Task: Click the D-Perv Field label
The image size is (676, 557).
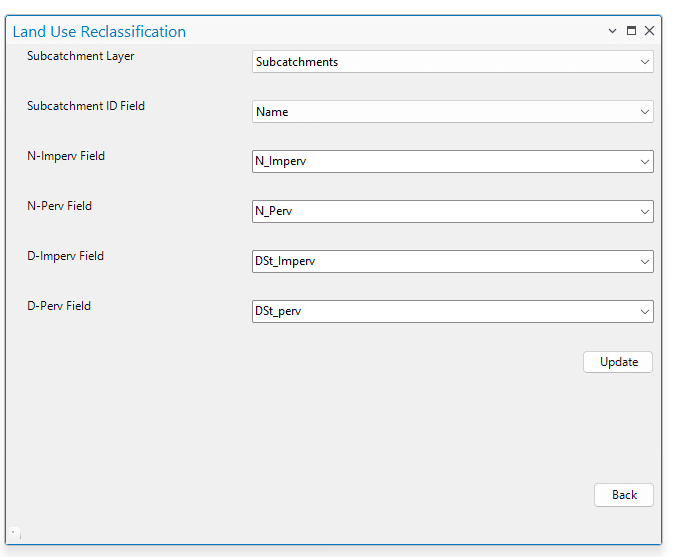Action: [59, 306]
